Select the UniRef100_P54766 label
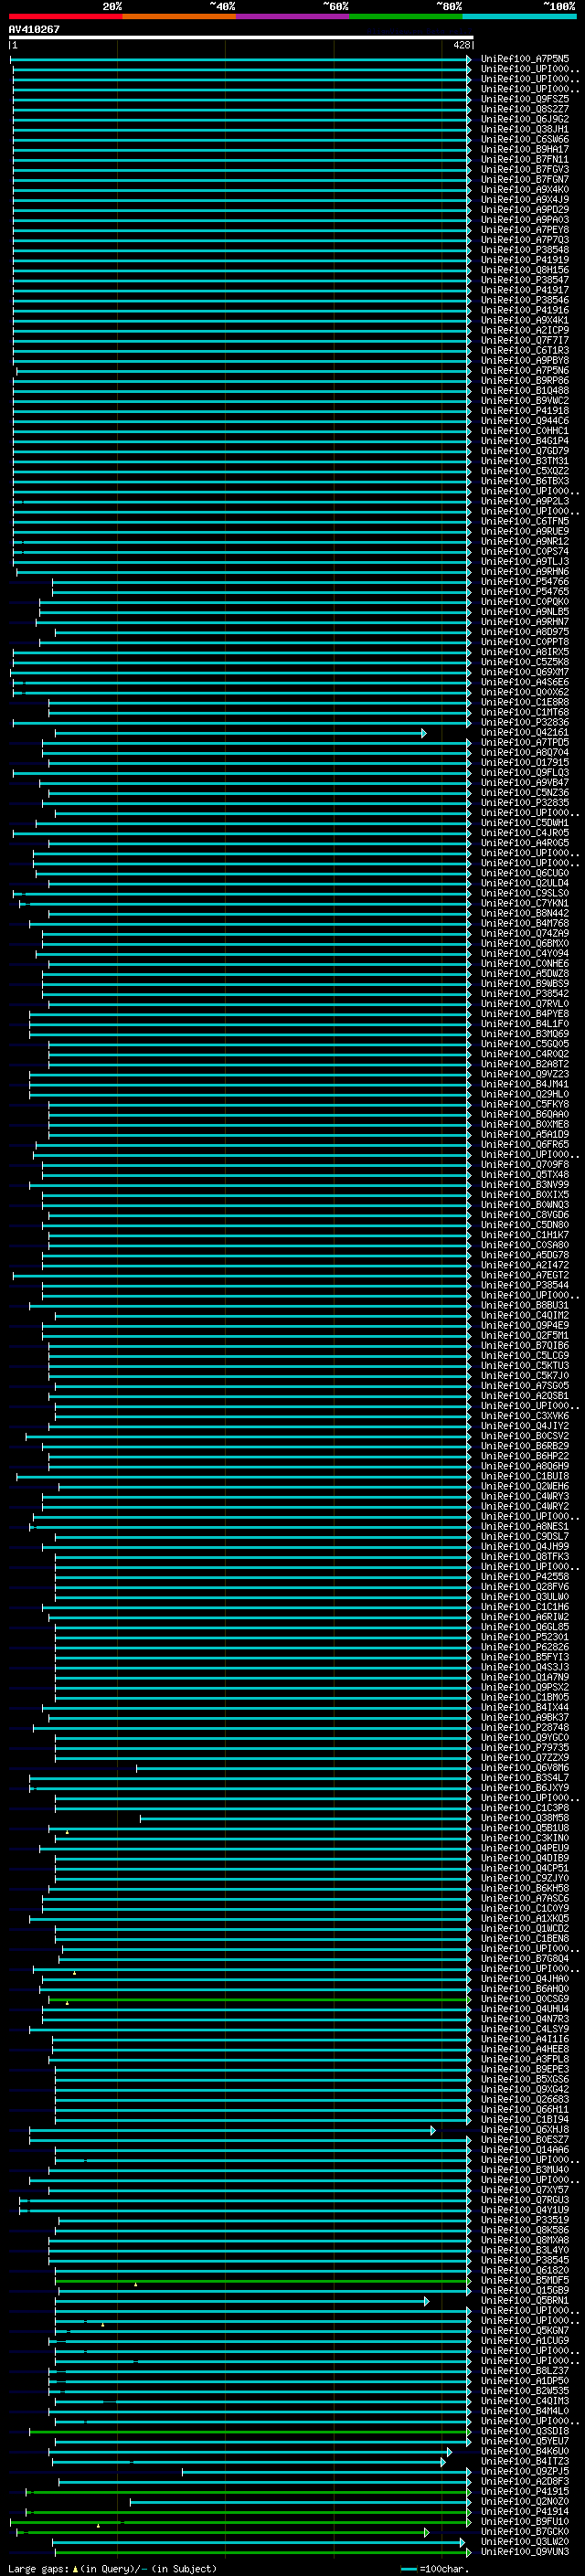The height and width of the screenshot is (2576, 585). coord(525,582)
